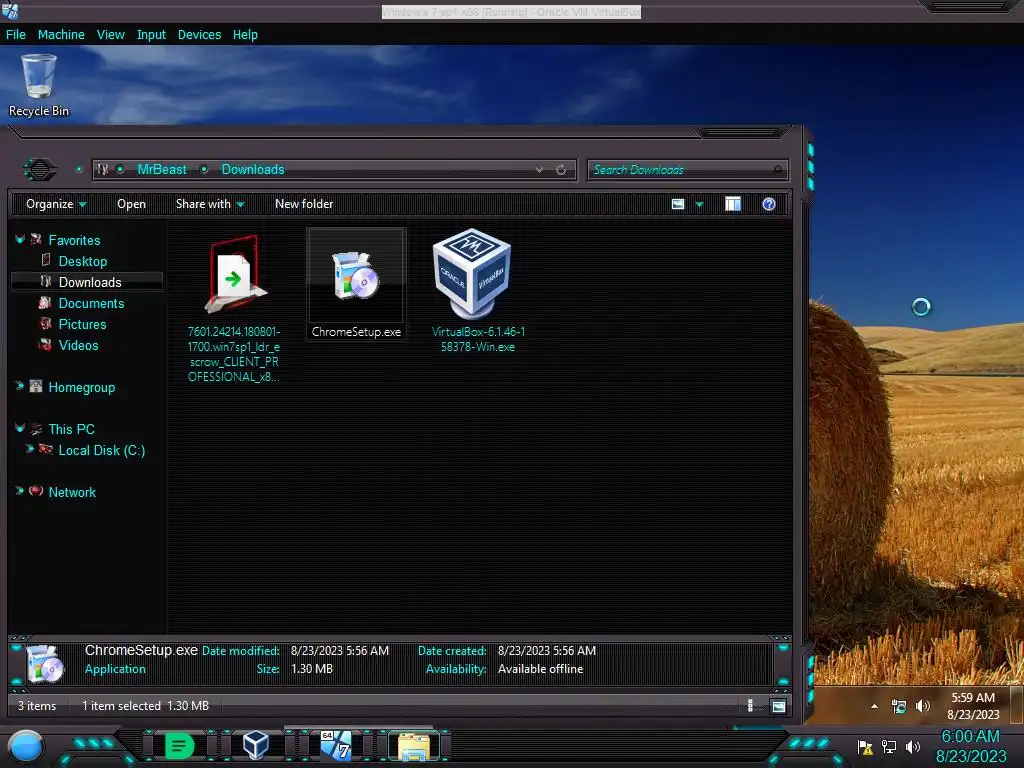This screenshot has height=768, width=1024.
Task: Collapse the Favorites tree group
Action: point(20,240)
